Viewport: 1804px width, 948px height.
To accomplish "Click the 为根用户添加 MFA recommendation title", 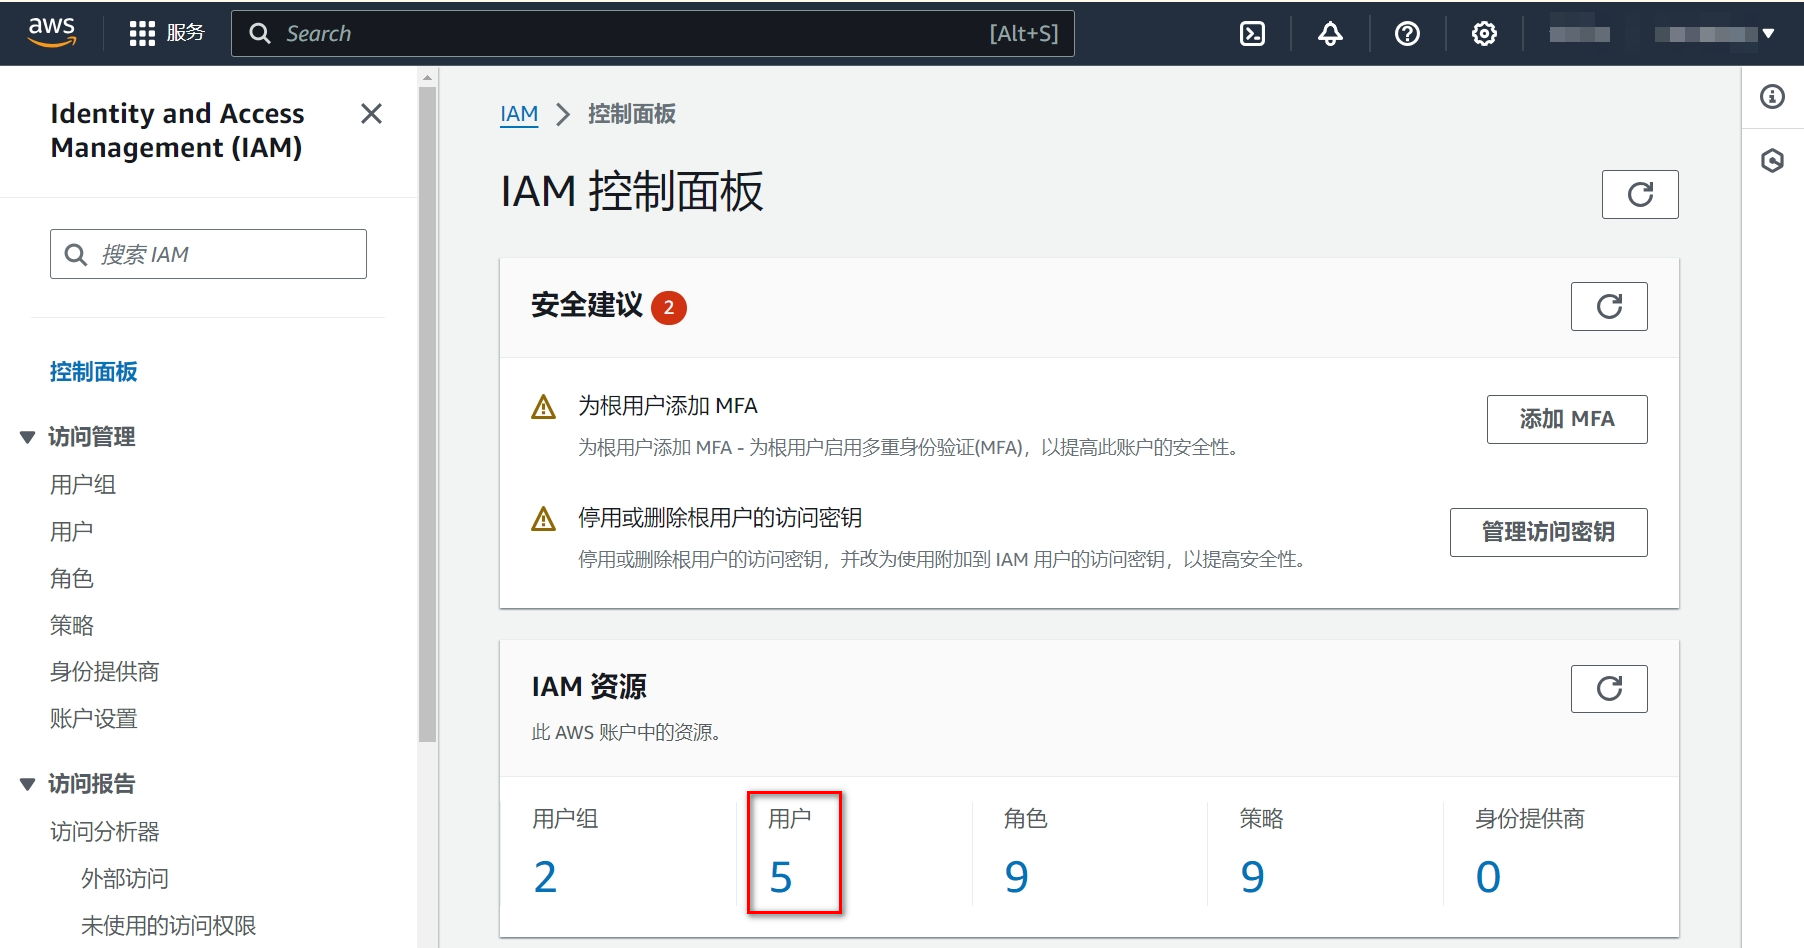I will coord(668,406).
